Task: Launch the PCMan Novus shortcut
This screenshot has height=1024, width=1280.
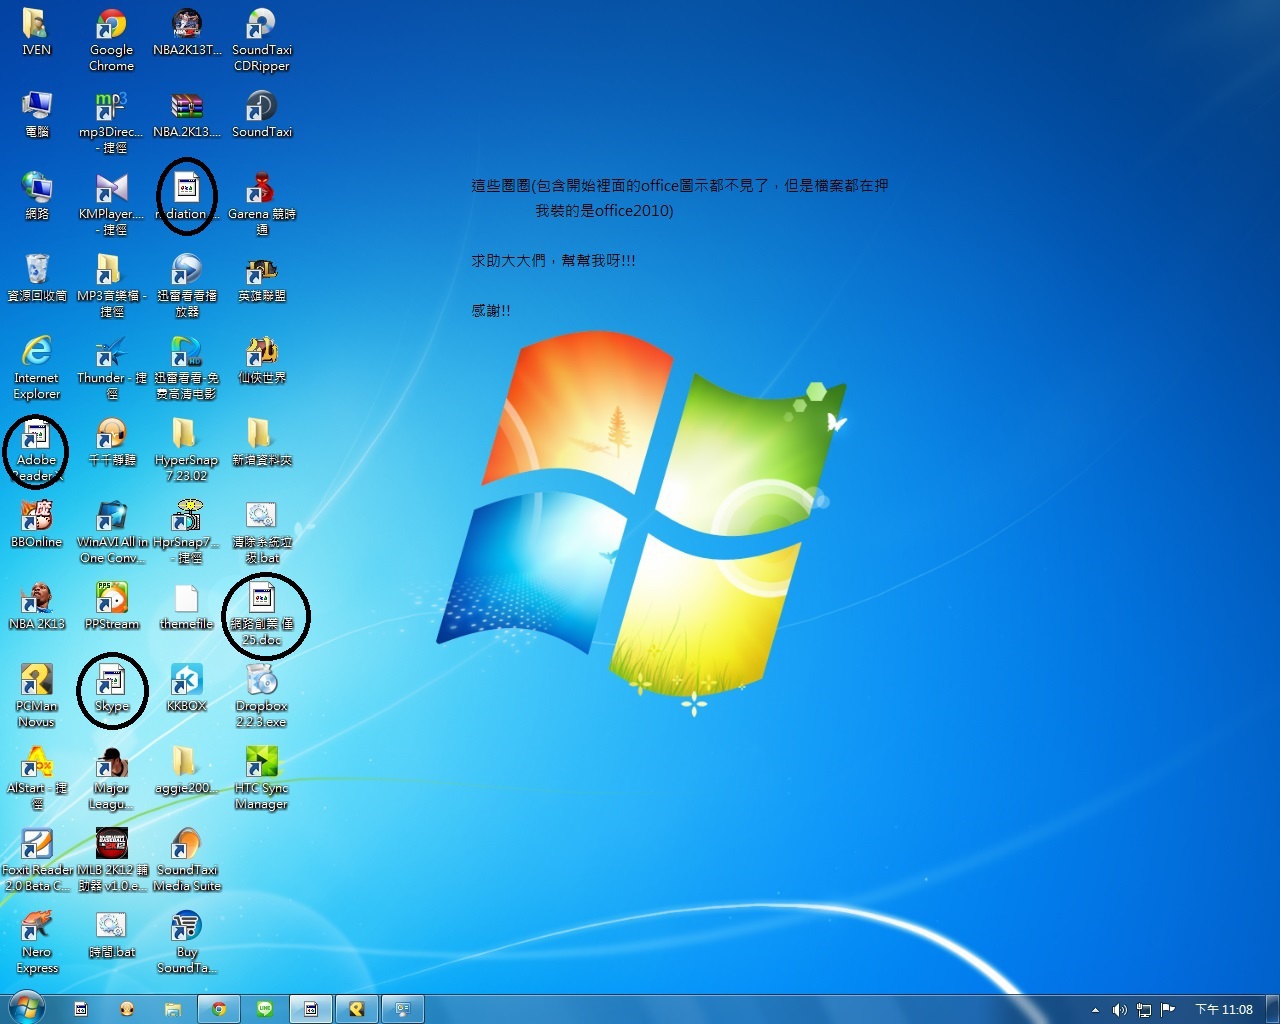Action: (36, 696)
